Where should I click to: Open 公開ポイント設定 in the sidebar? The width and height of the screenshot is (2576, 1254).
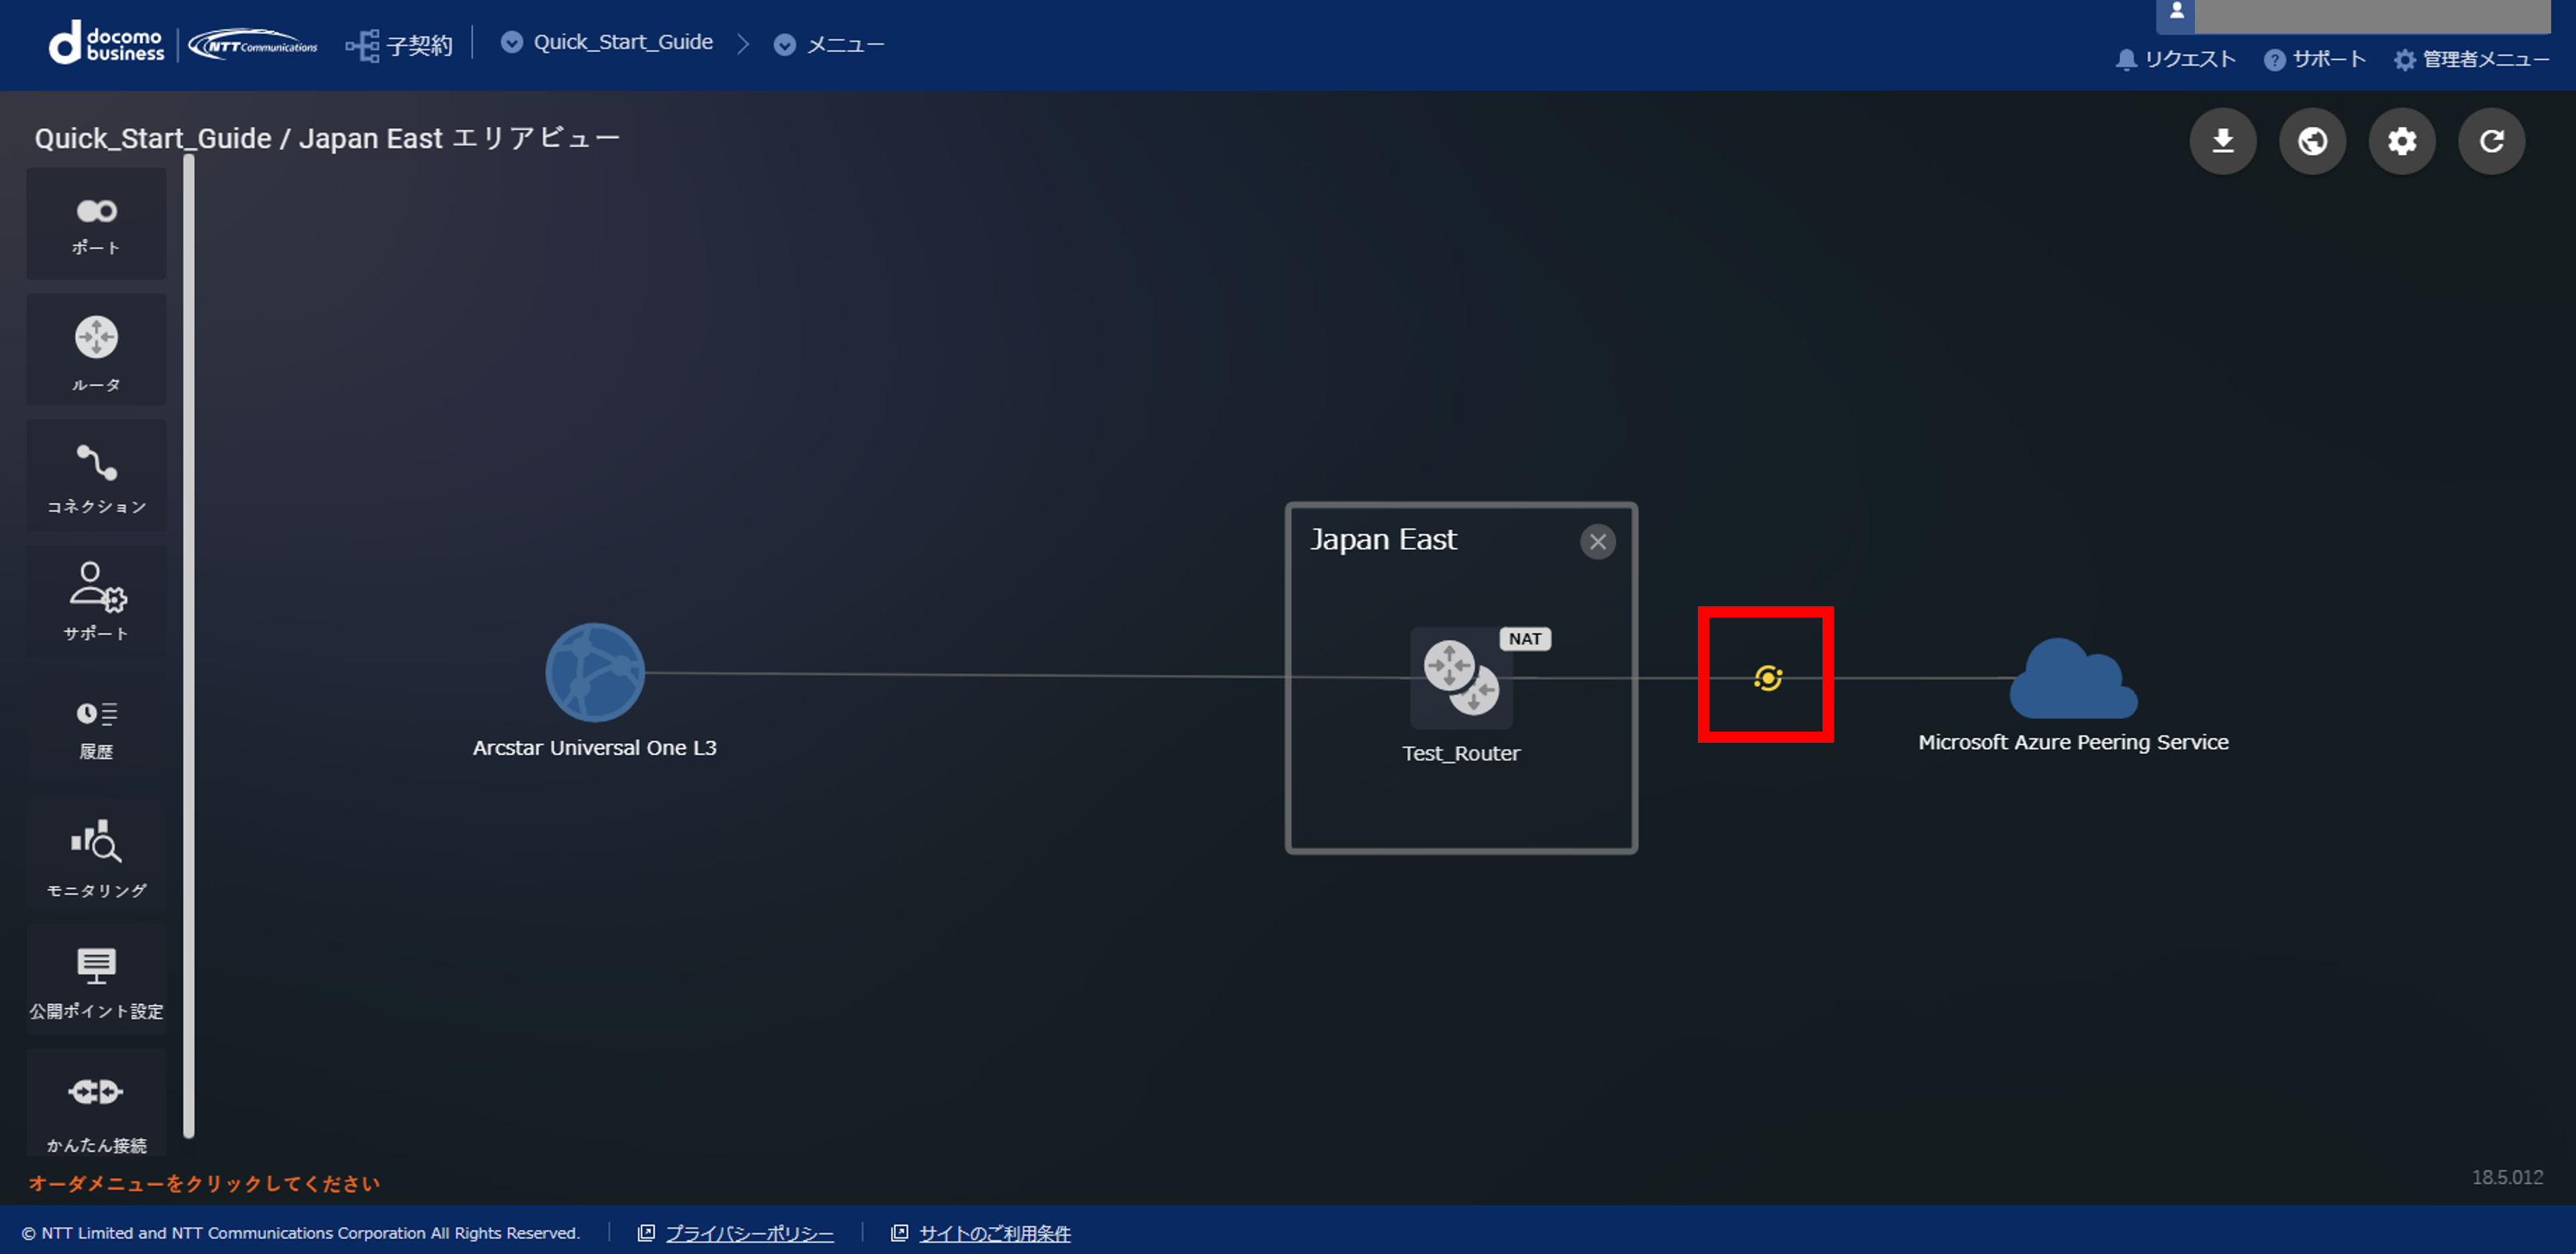click(x=96, y=980)
